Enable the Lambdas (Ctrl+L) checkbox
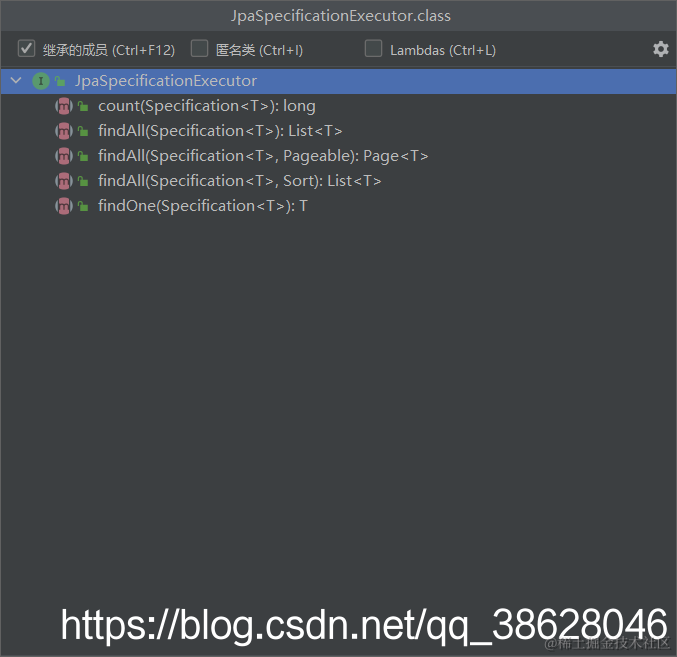Viewport: 677px width, 657px height. (x=373, y=48)
